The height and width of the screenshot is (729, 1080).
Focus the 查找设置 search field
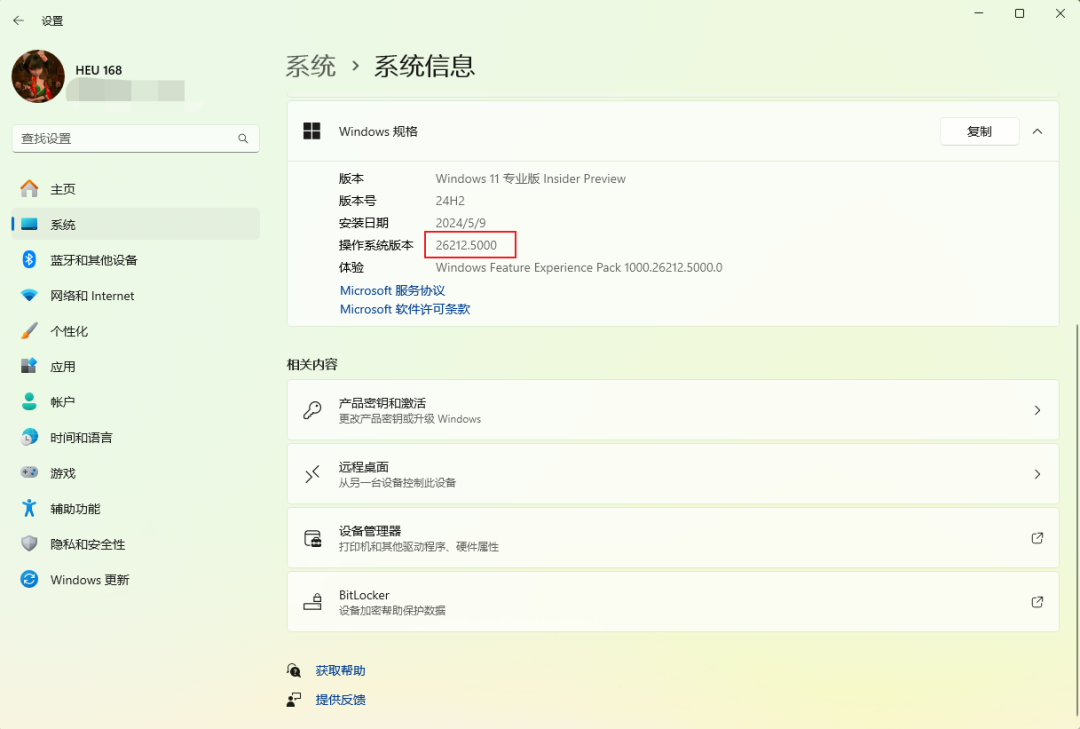click(x=136, y=138)
